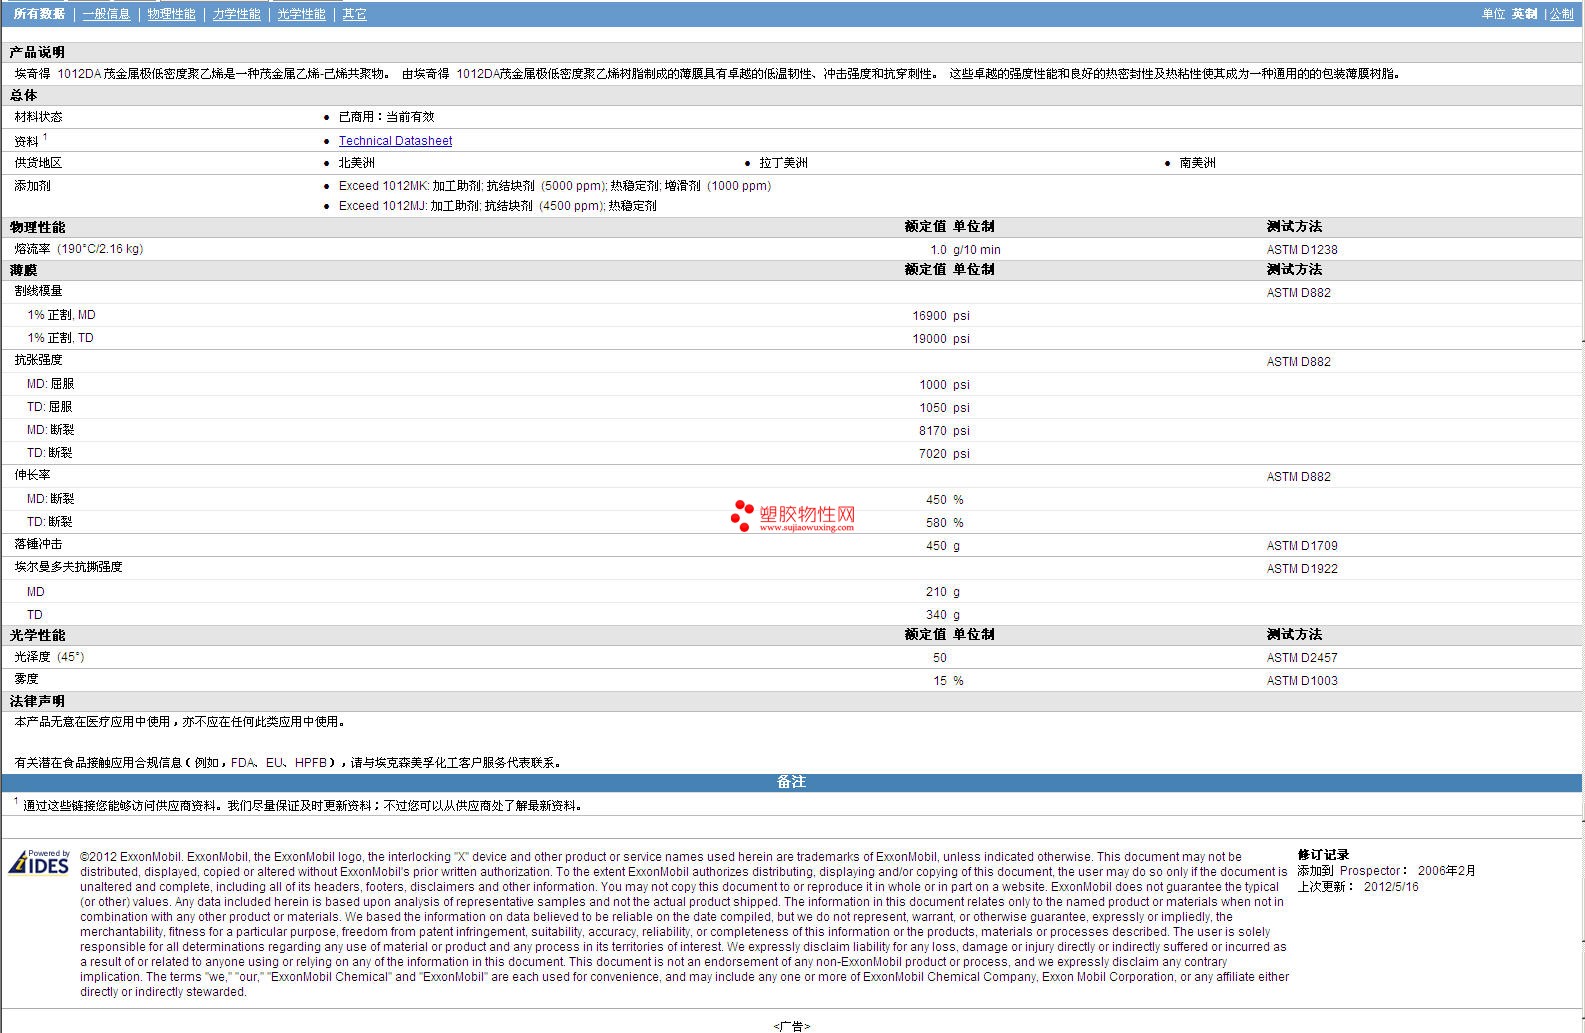Choose 英制 units
The width and height of the screenshot is (1585, 1033).
1524,14
